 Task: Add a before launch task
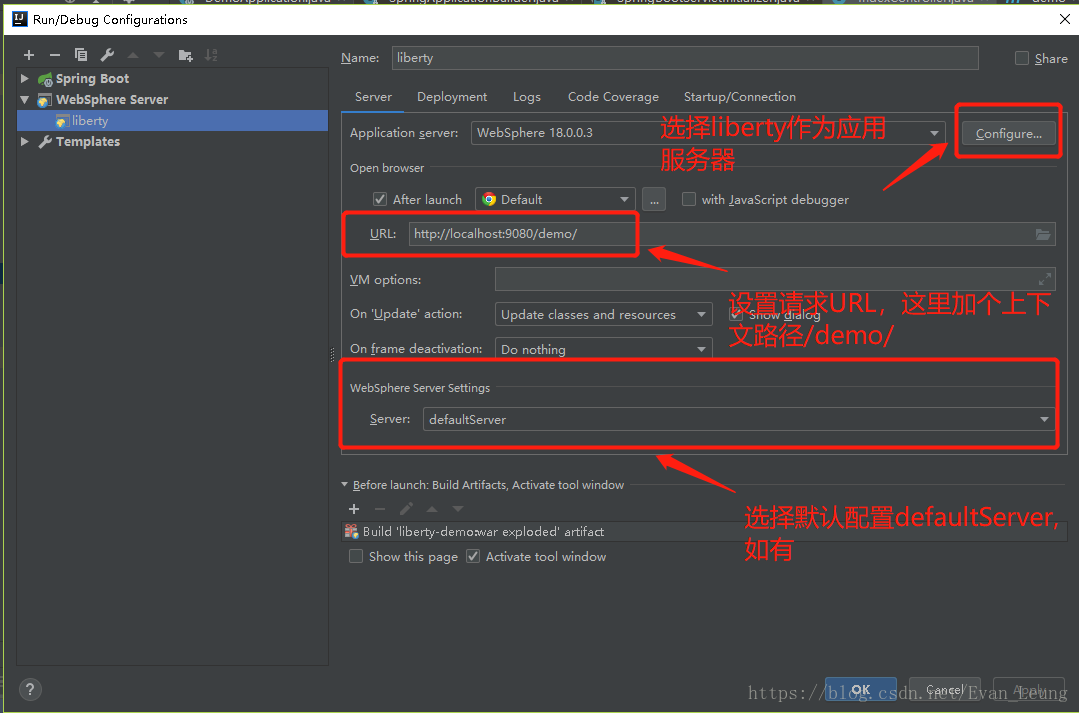click(354, 509)
